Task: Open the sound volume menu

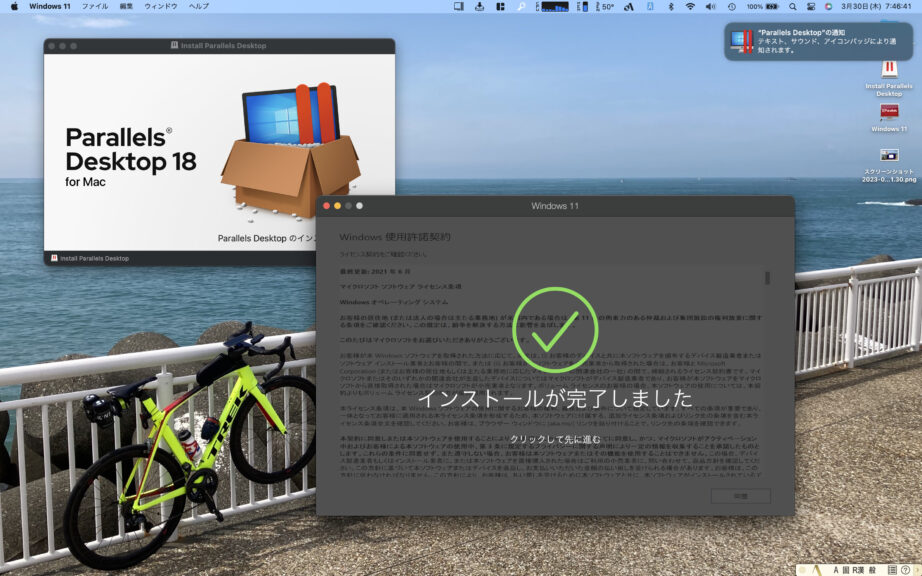Action: 710,6
